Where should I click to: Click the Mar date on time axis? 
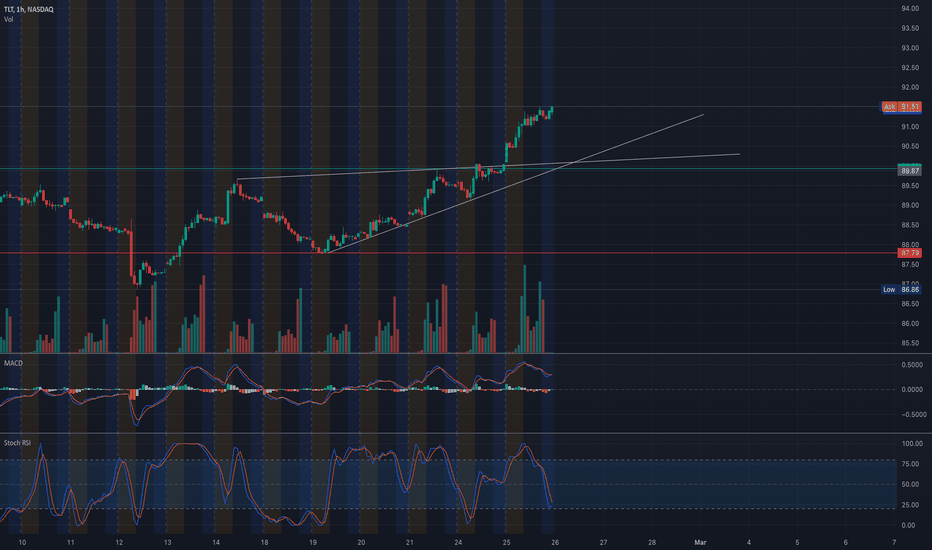700,542
